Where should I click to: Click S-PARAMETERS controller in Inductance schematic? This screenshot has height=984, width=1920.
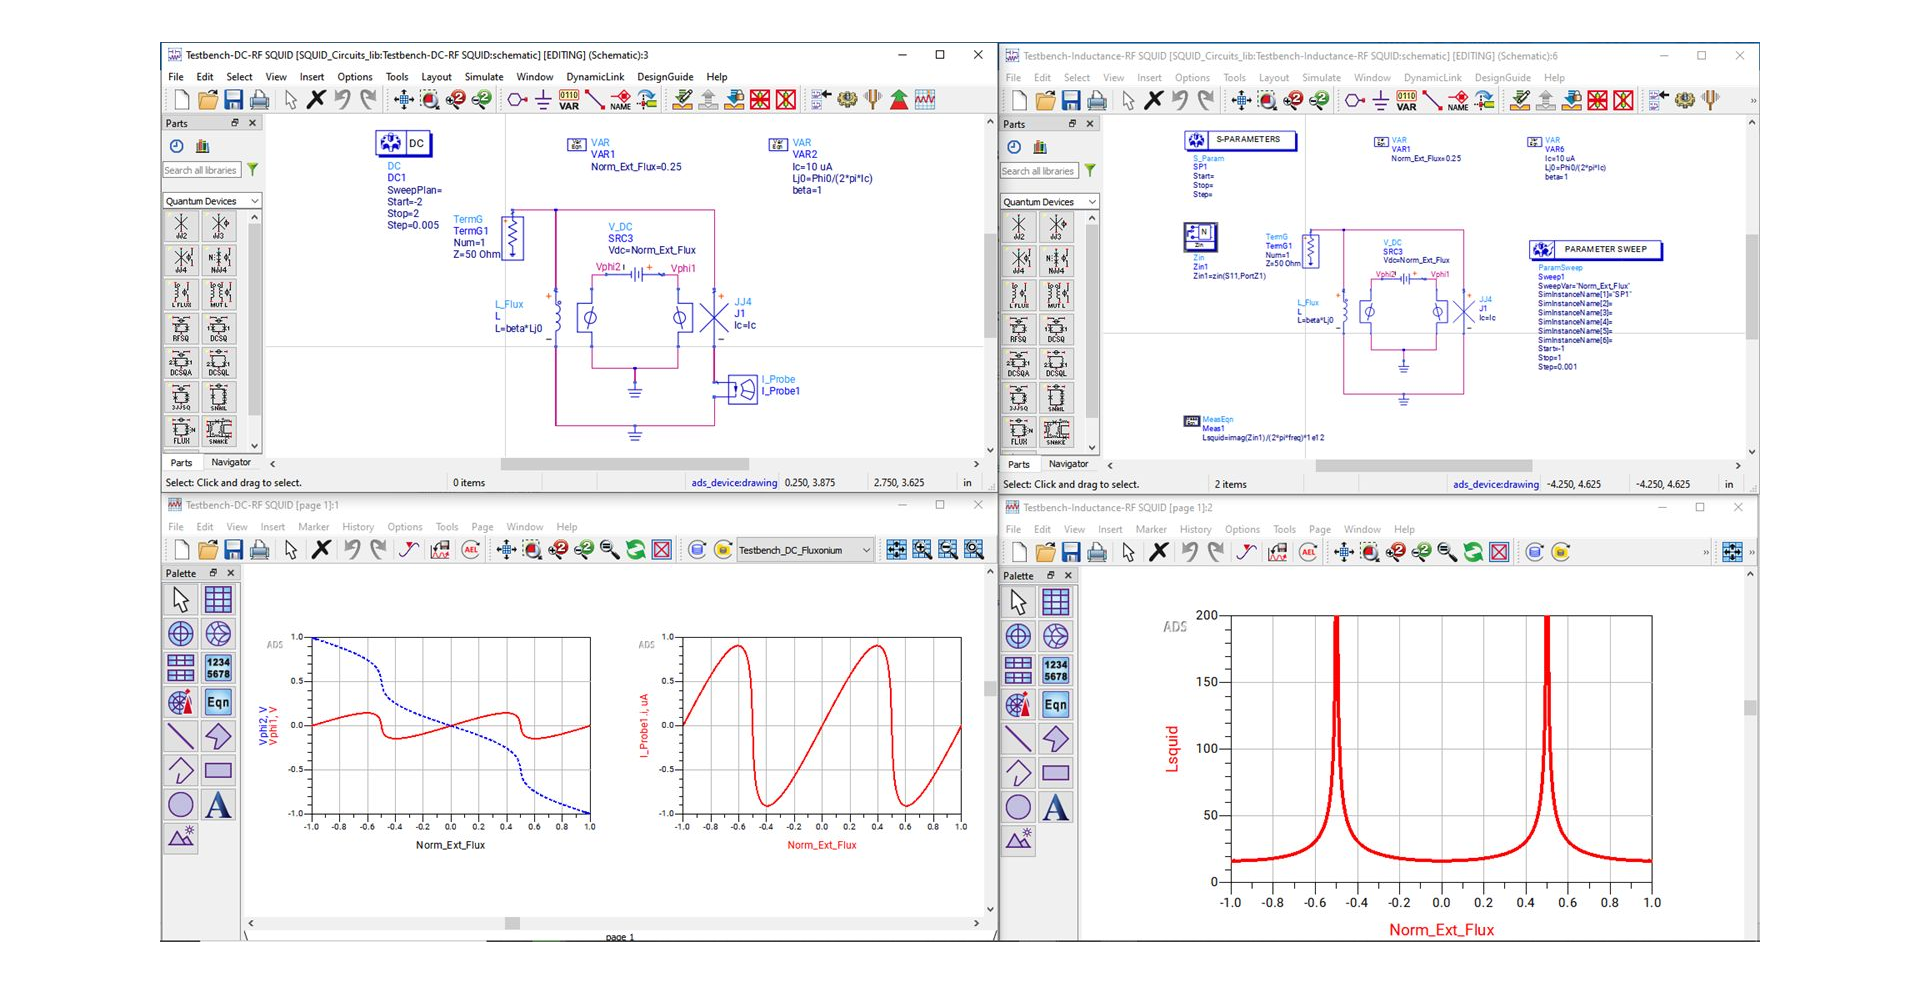pyautogui.click(x=1240, y=140)
